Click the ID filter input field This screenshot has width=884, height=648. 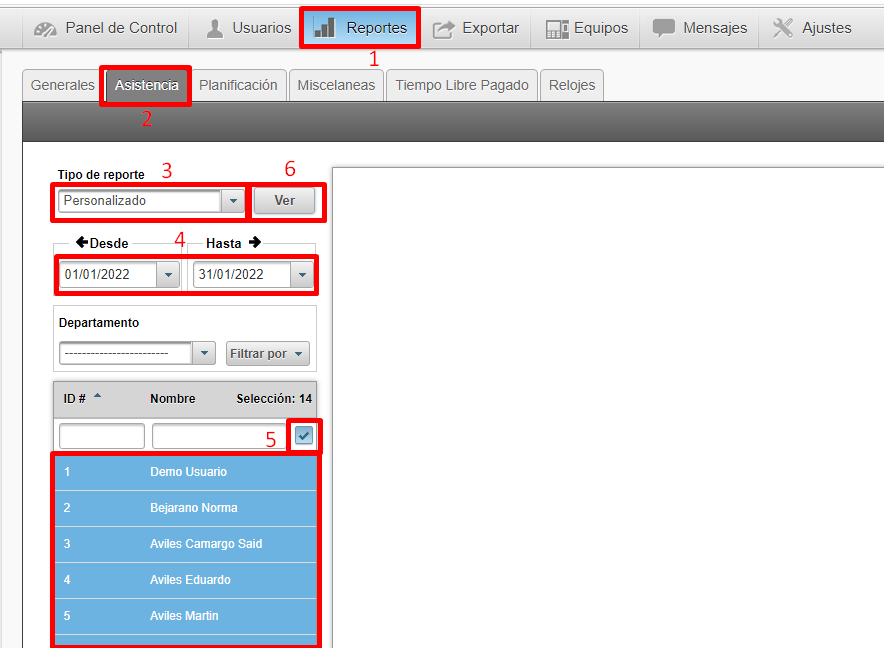click(x=102, y=436)
